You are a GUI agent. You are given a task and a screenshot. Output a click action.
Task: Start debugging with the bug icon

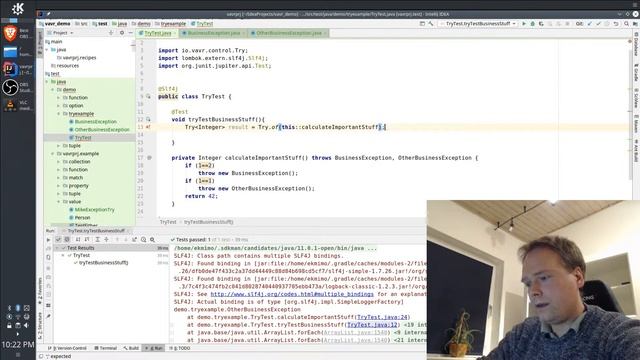click(533, 24)
